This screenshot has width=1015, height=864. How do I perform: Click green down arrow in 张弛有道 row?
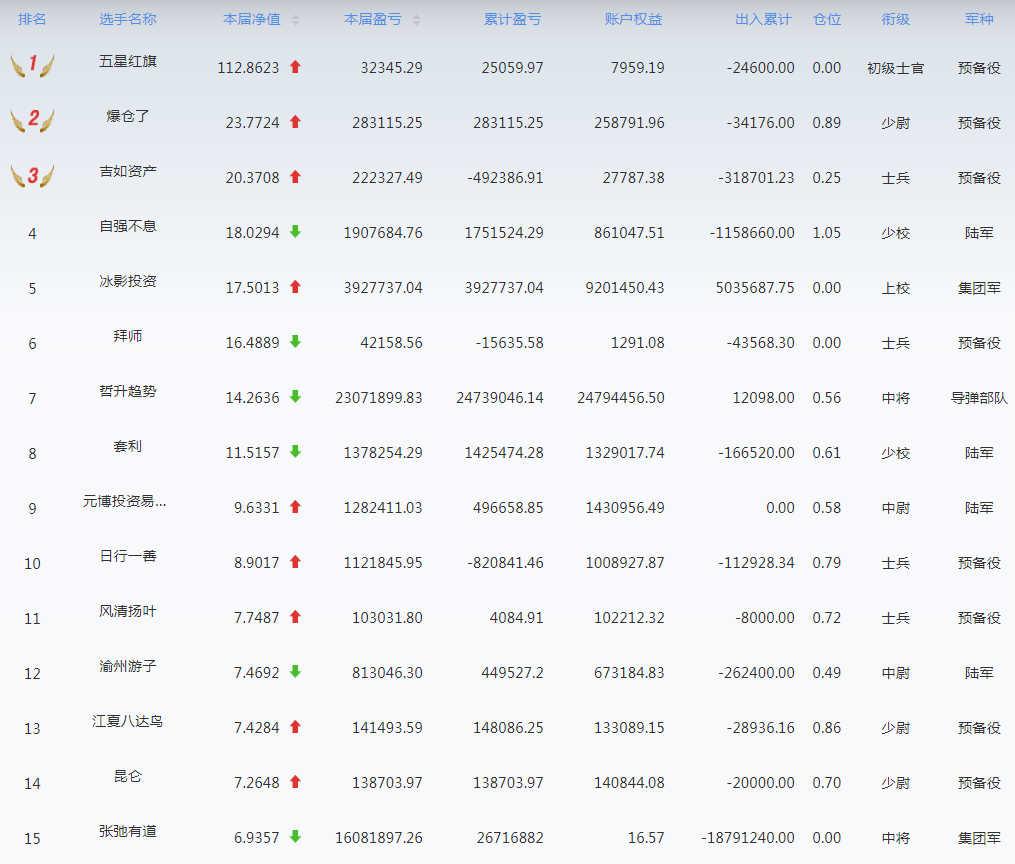(295, 837)
